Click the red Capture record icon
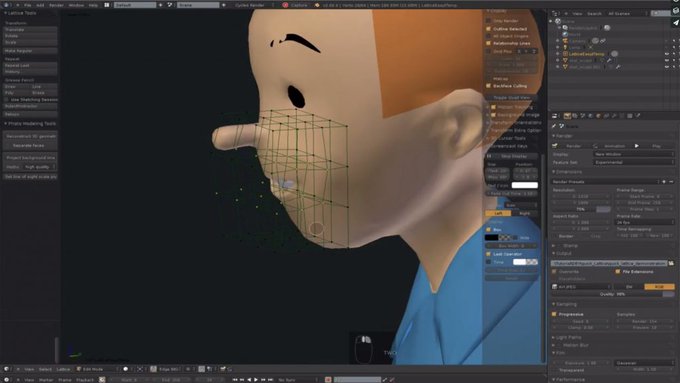This screenshot has height=383, width=680. coord(285,5)
